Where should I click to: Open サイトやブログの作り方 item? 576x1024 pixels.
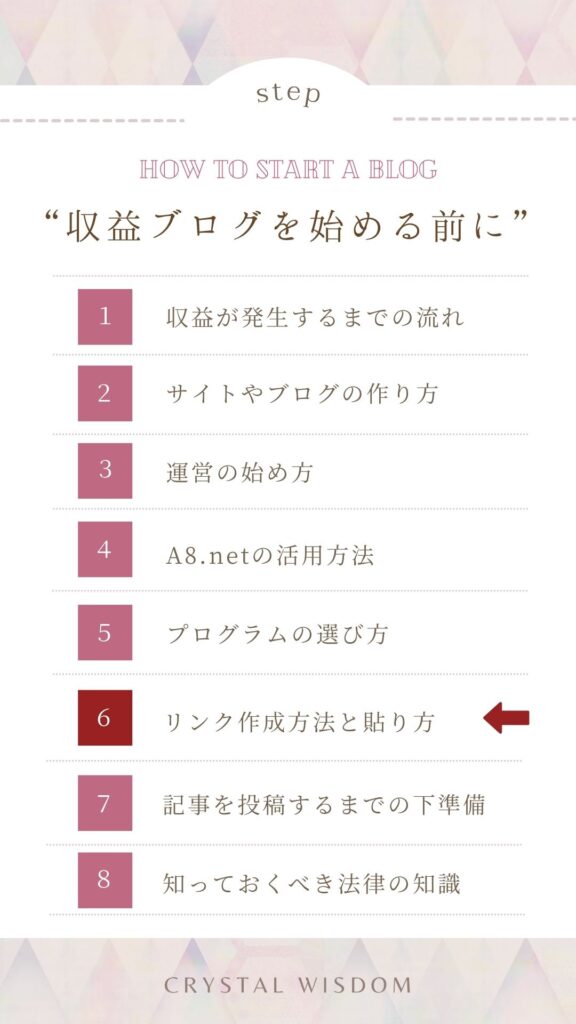(x=302, y=394)
